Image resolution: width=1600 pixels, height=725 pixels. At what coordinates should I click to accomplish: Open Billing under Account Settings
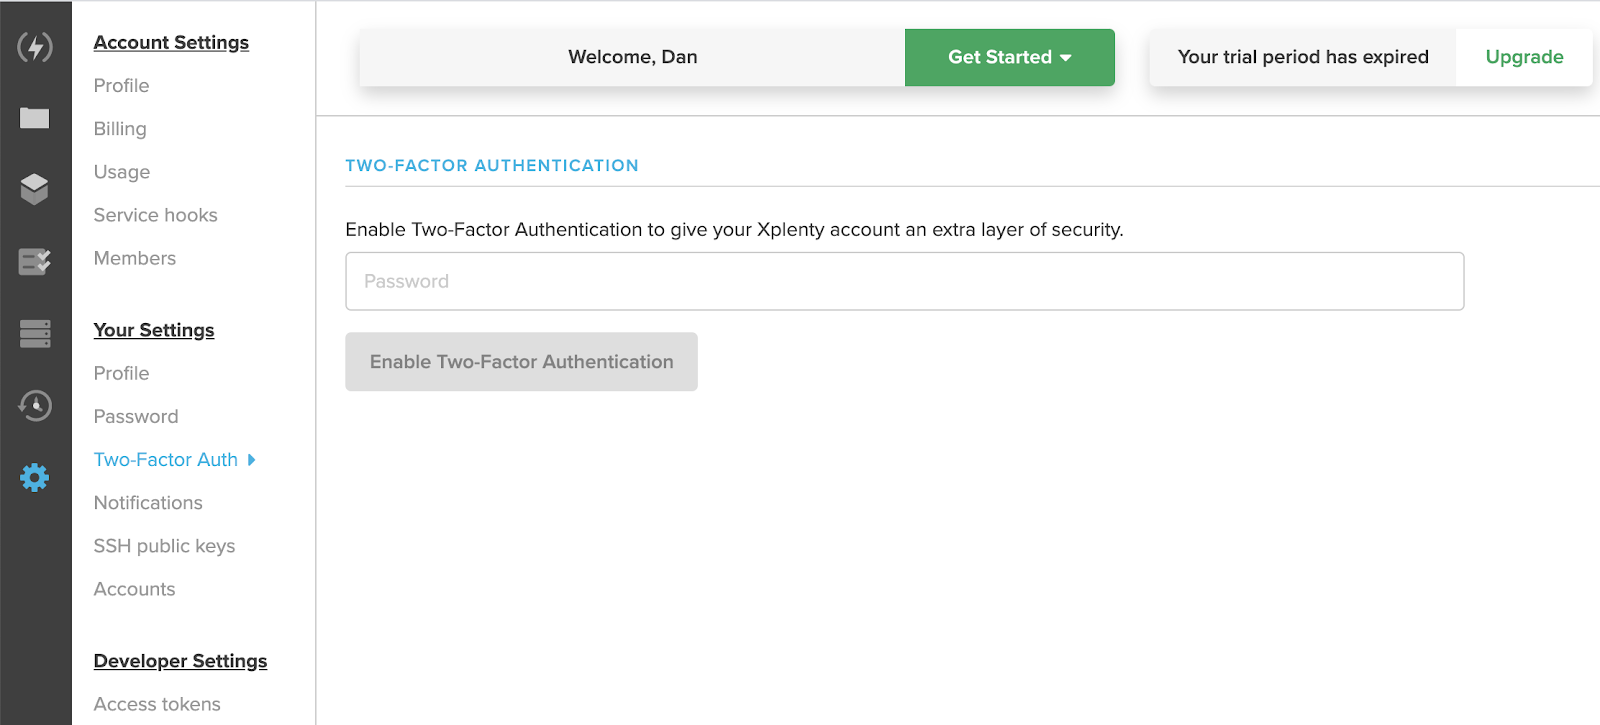tap(120, 129)
